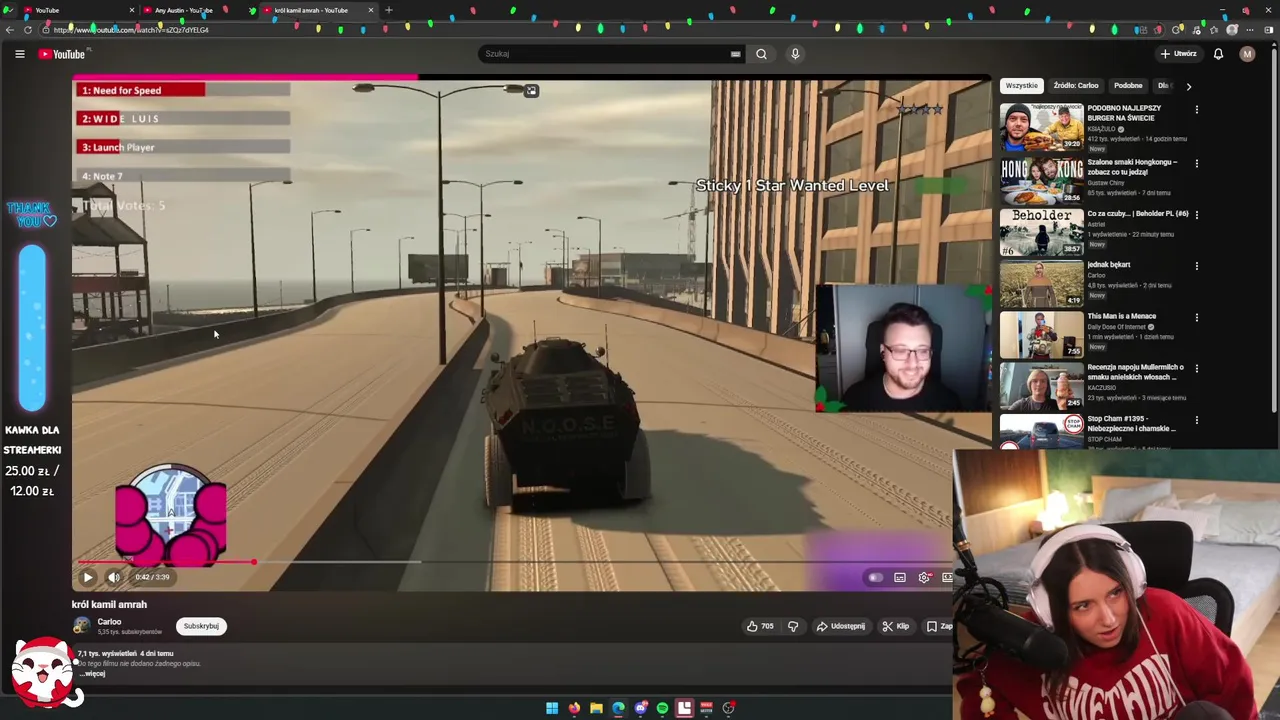Open the Beholder PL #6 video thumbnail
The image size is (1280, 720).
1041,231
